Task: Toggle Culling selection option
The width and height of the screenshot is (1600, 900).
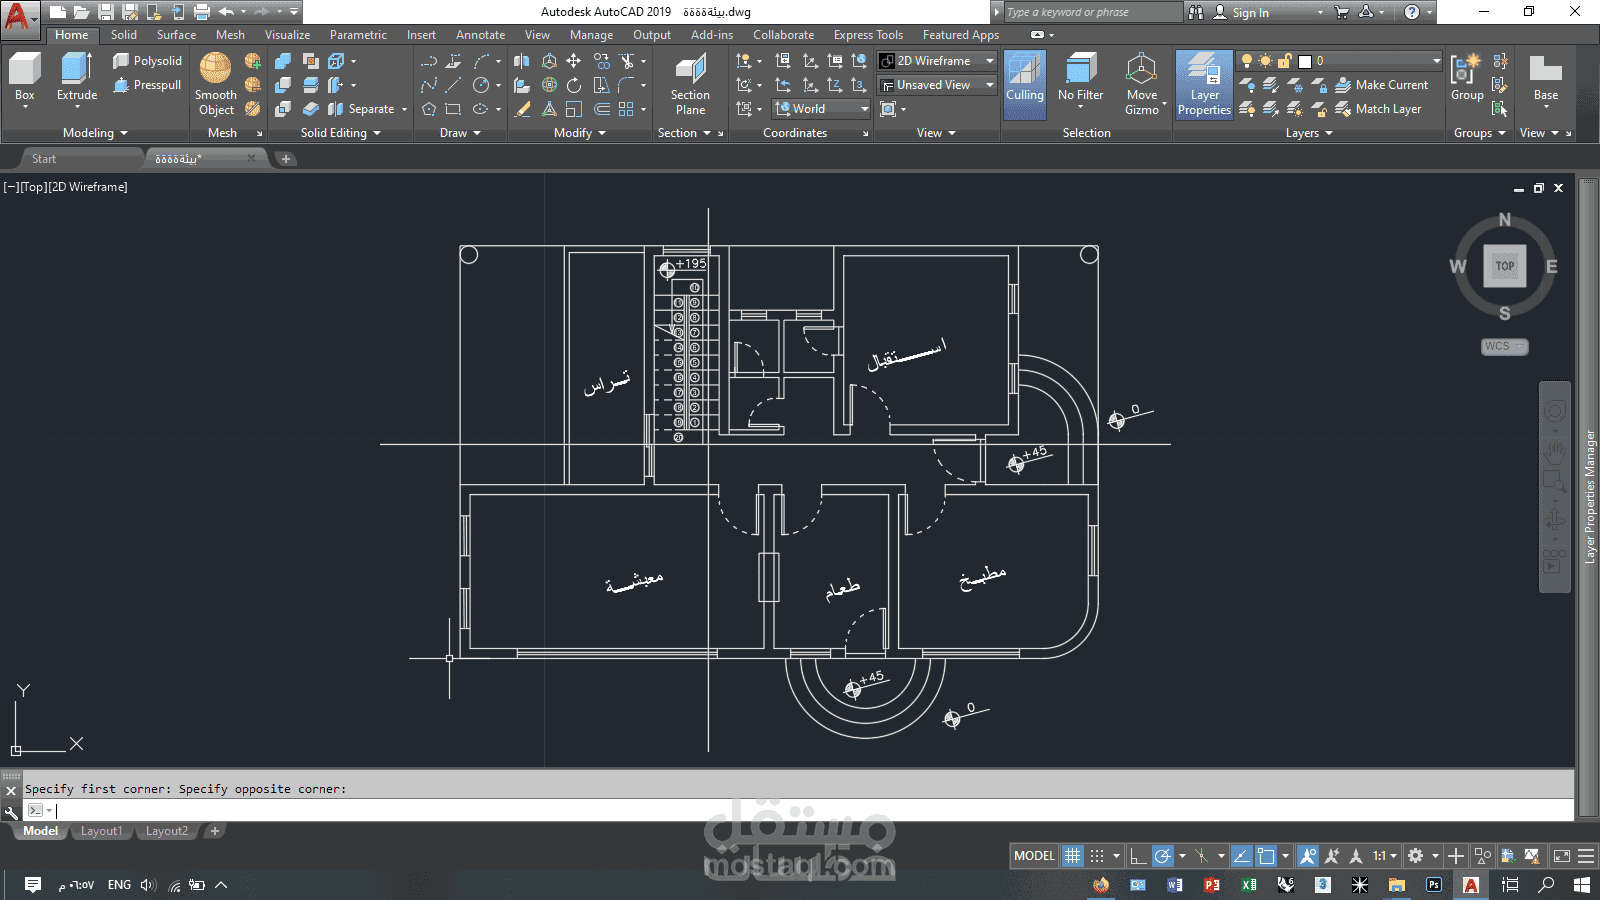Action: coord(1024,84)
